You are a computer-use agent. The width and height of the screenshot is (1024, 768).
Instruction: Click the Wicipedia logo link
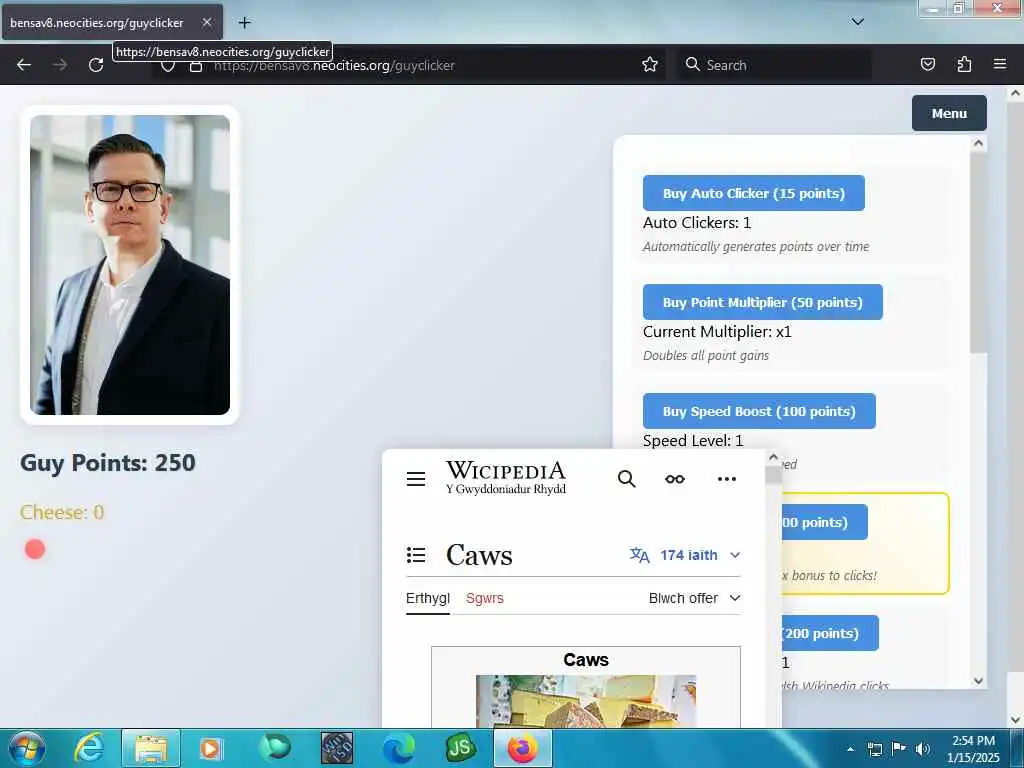pos(505,478)
